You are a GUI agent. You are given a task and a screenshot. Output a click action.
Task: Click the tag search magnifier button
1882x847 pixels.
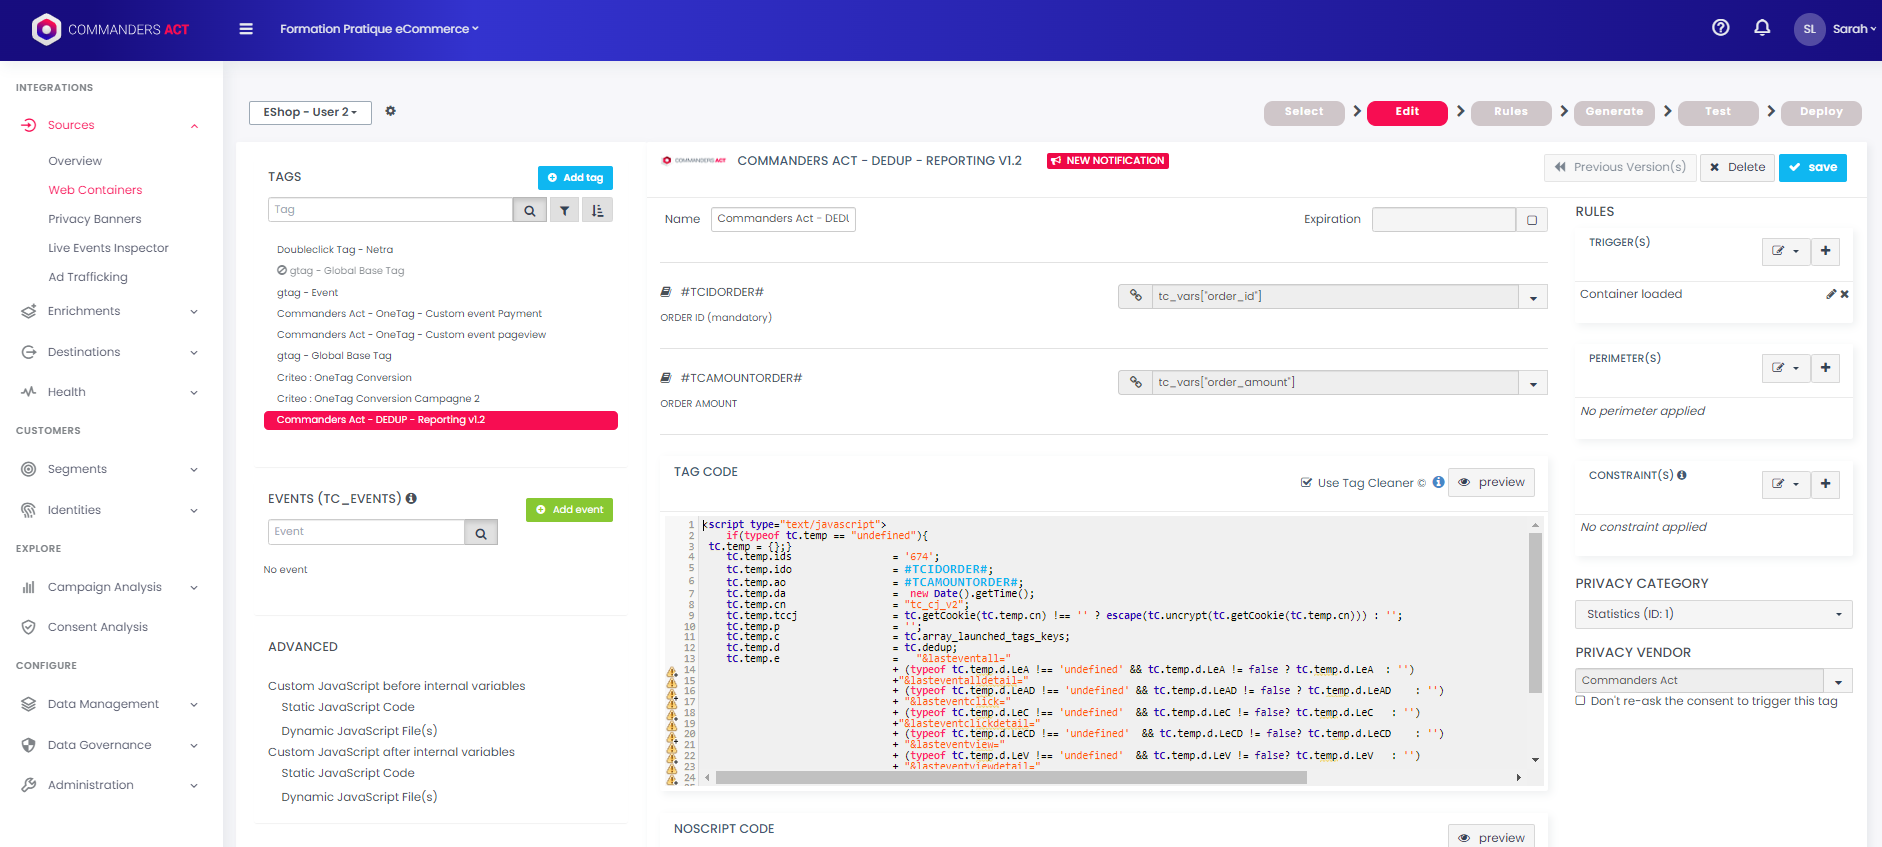point(529,210)
